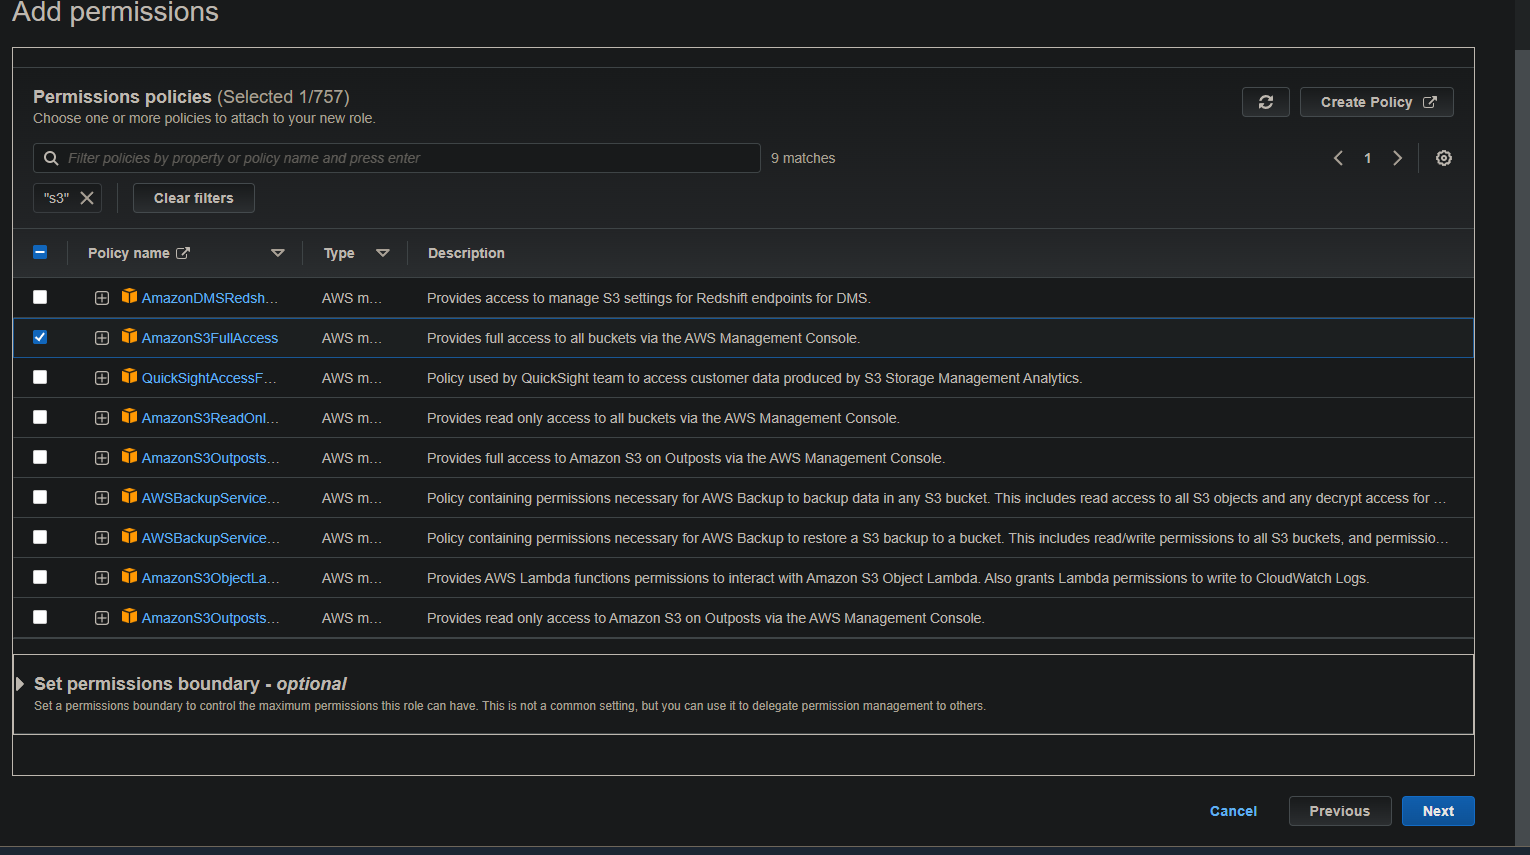Check the AmazonS3ReadOnl… policy checkbox

(40, 417)
